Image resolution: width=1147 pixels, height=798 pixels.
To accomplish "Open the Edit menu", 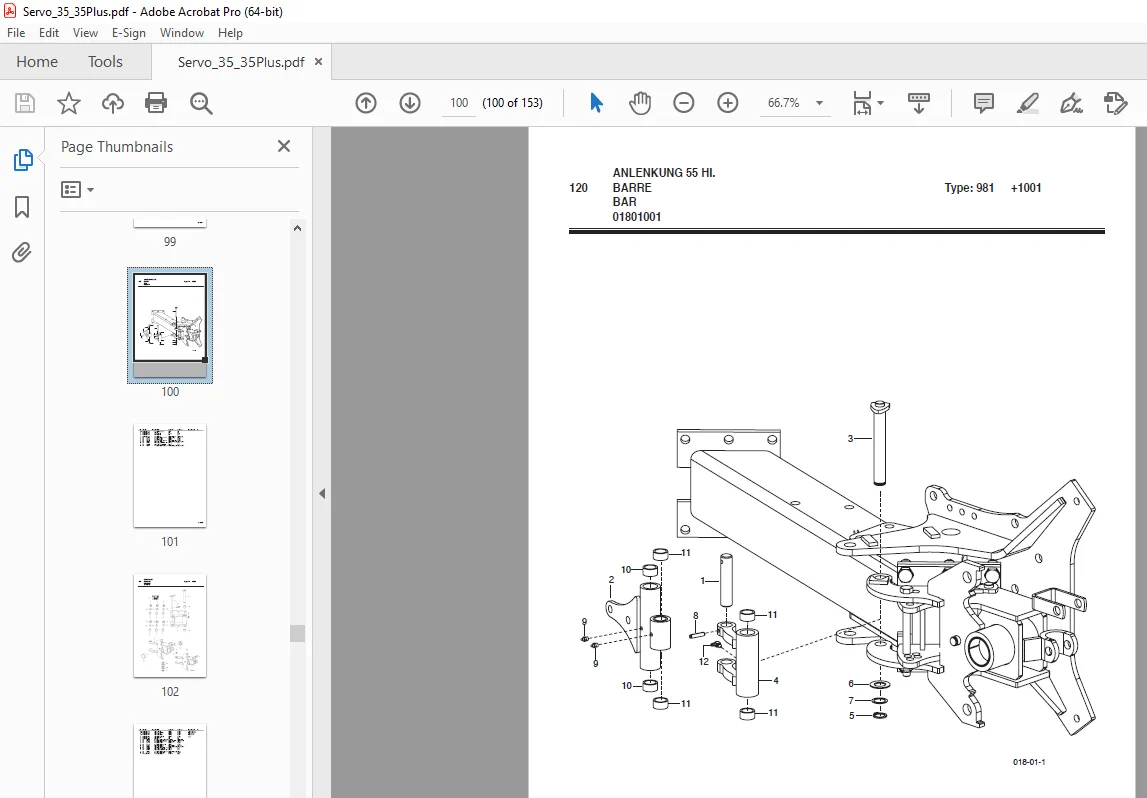I will point(49,33).
